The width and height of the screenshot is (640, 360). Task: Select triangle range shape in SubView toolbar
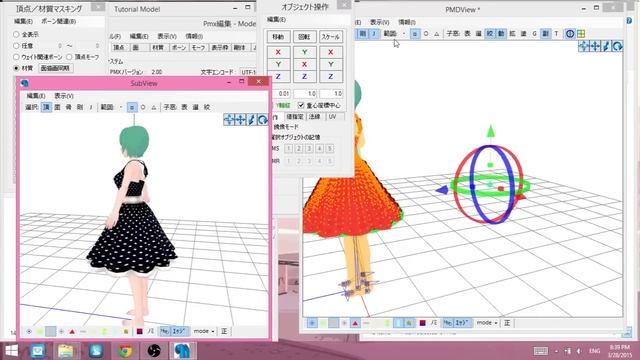point(154,107)
